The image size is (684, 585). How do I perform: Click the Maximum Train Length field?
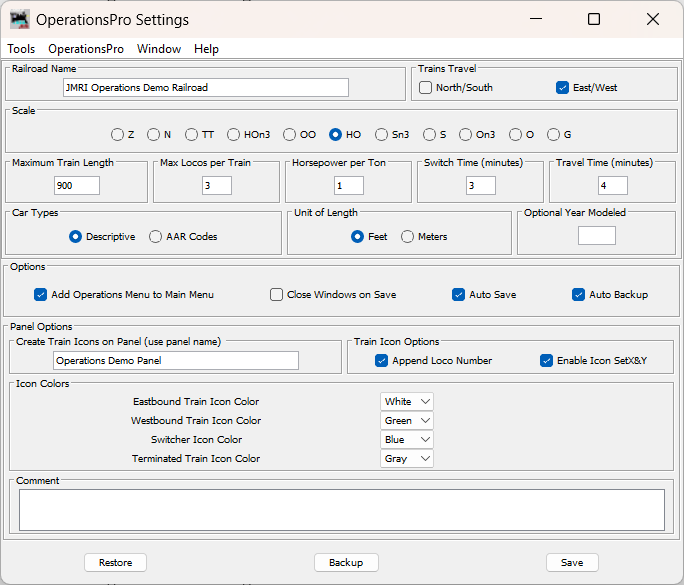pos(77,185)
